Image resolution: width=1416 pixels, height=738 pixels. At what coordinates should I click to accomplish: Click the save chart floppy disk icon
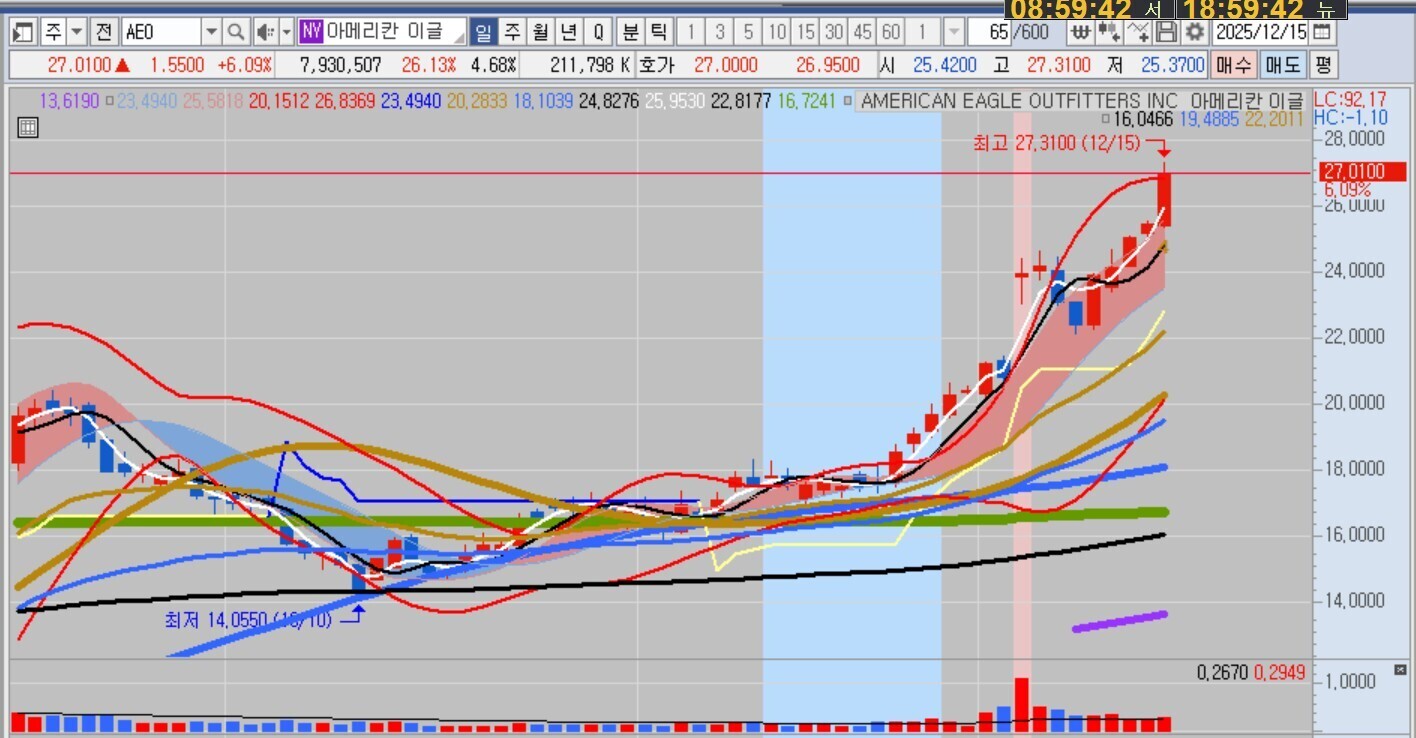point(1166,32)
